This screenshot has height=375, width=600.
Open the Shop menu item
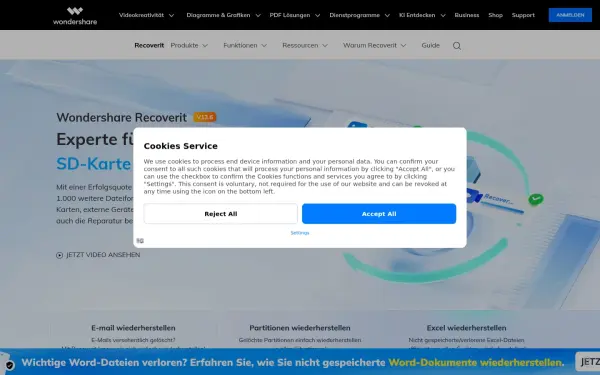495,15
